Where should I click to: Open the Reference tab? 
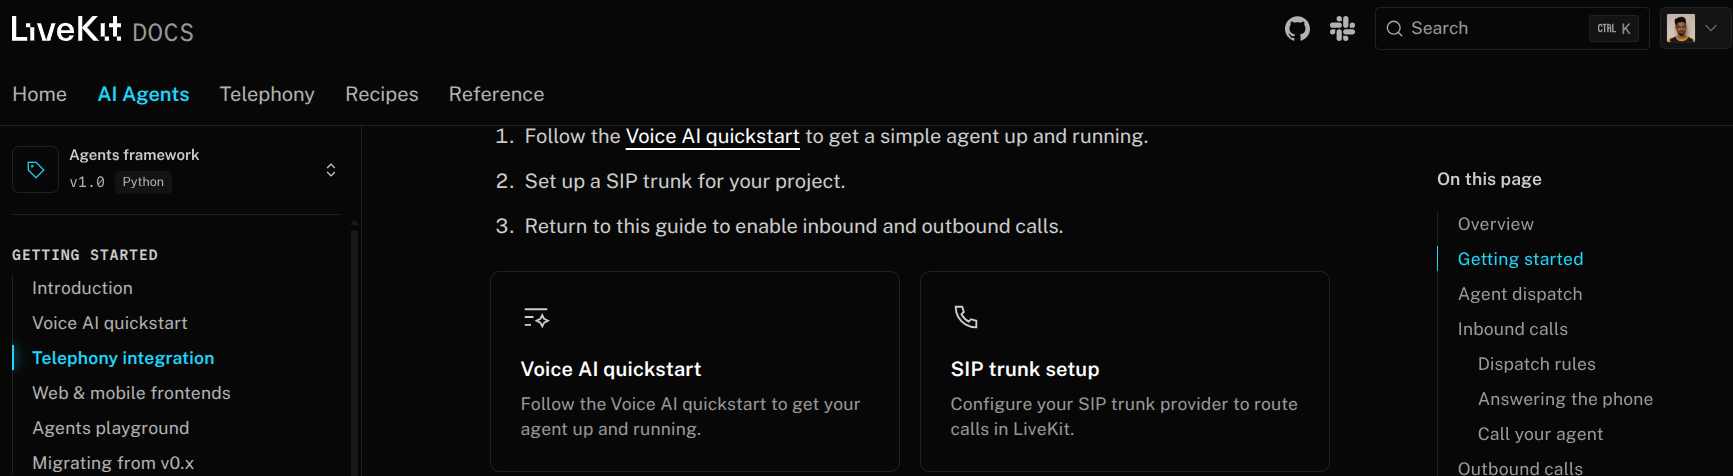coord(496,94)
